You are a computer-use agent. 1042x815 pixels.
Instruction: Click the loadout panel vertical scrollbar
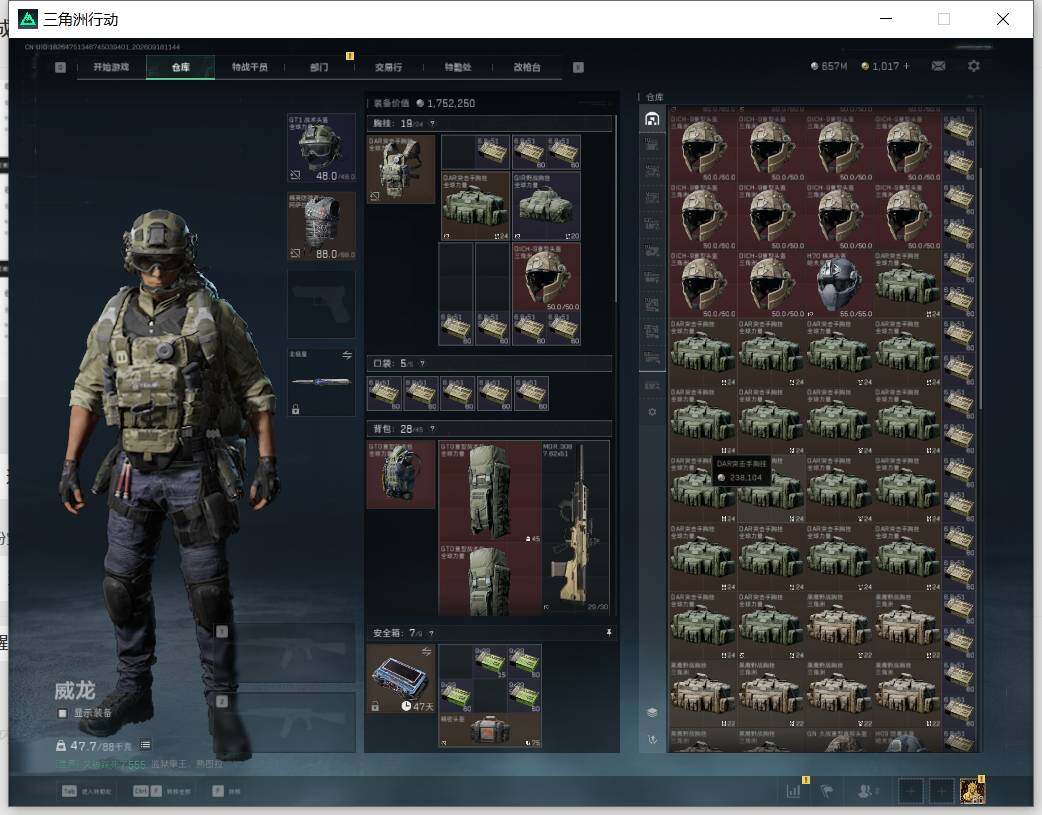[616, 207]
